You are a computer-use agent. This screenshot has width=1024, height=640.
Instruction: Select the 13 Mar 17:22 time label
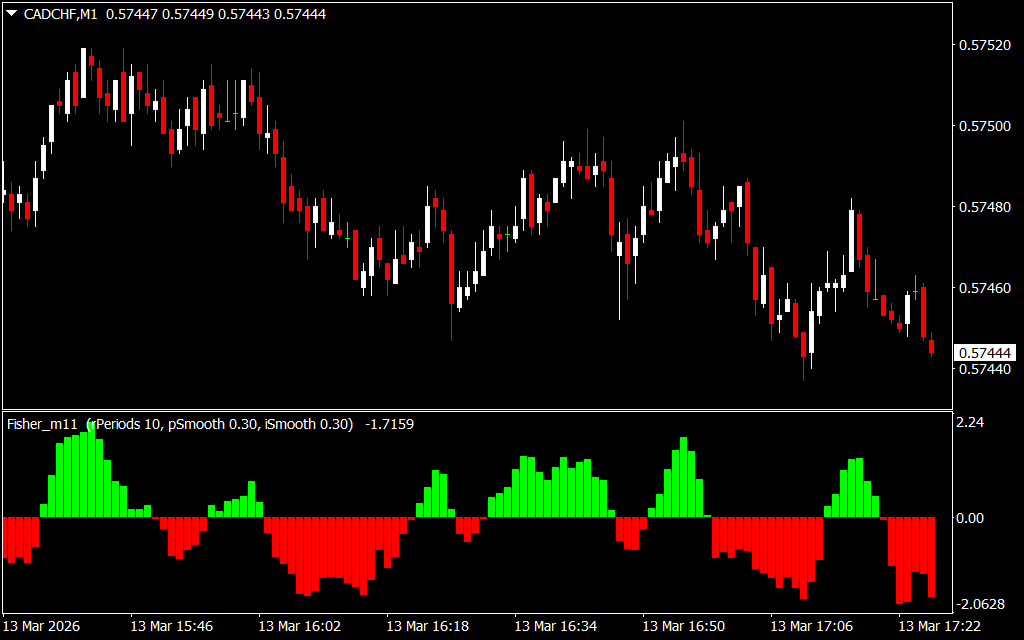[940, 626]
